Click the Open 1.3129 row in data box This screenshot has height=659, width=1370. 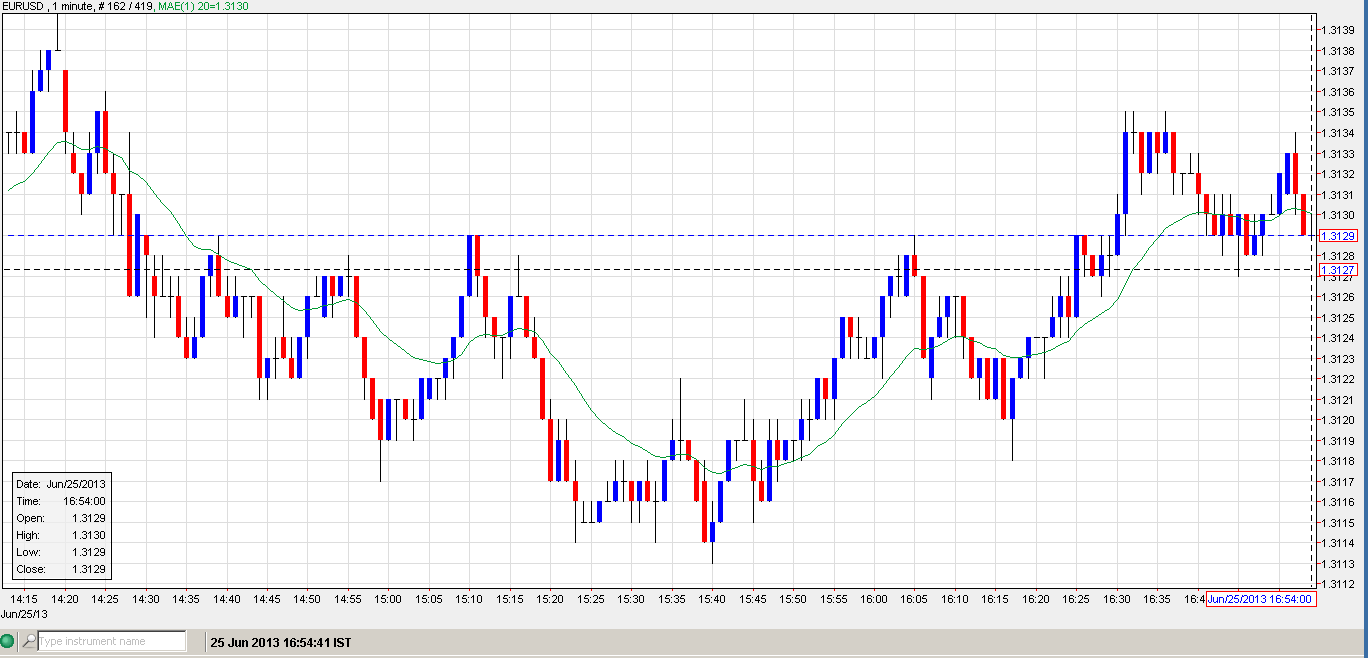[x=61, y=518]
